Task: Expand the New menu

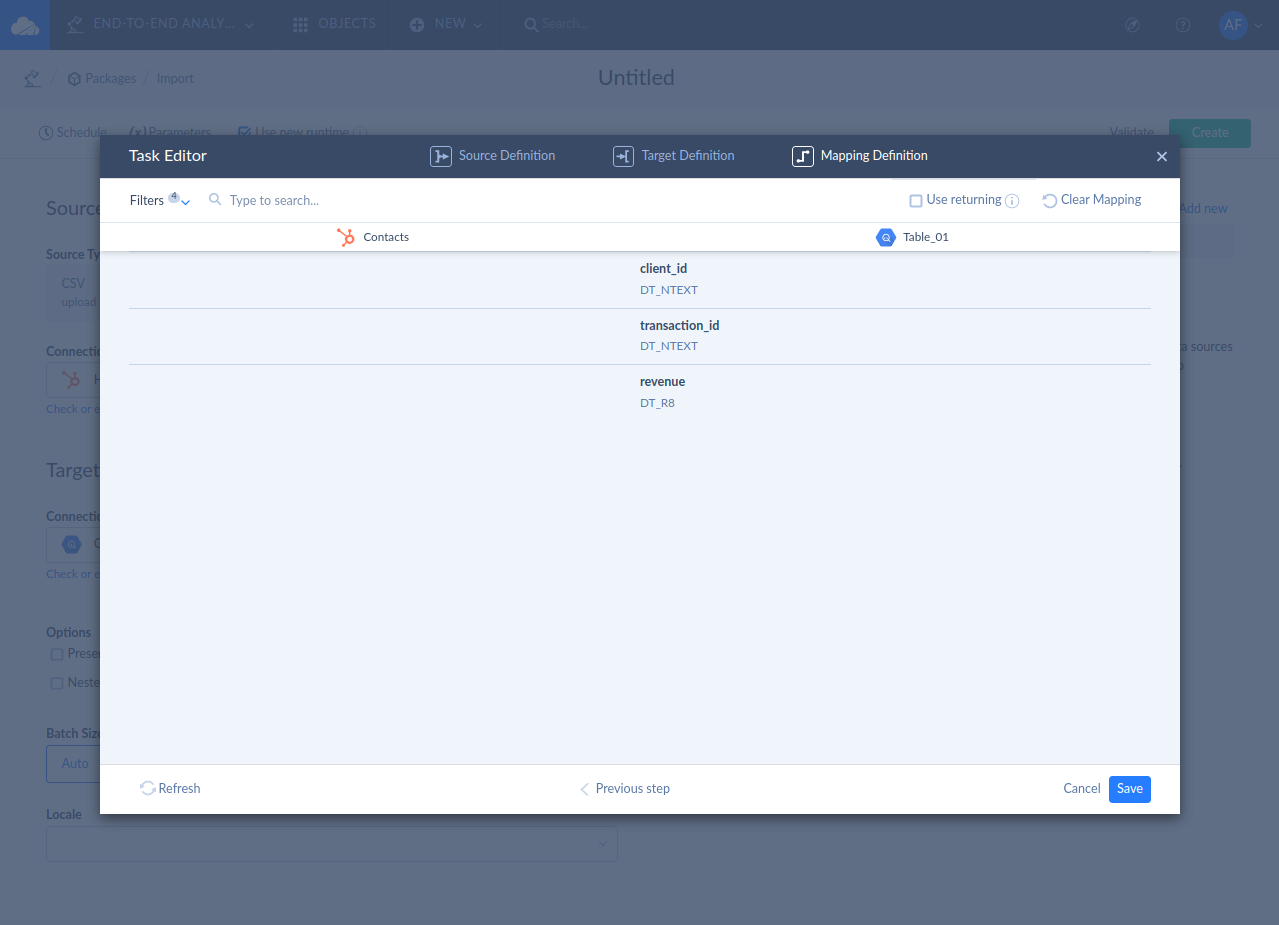Action: [x=446, y=24]
